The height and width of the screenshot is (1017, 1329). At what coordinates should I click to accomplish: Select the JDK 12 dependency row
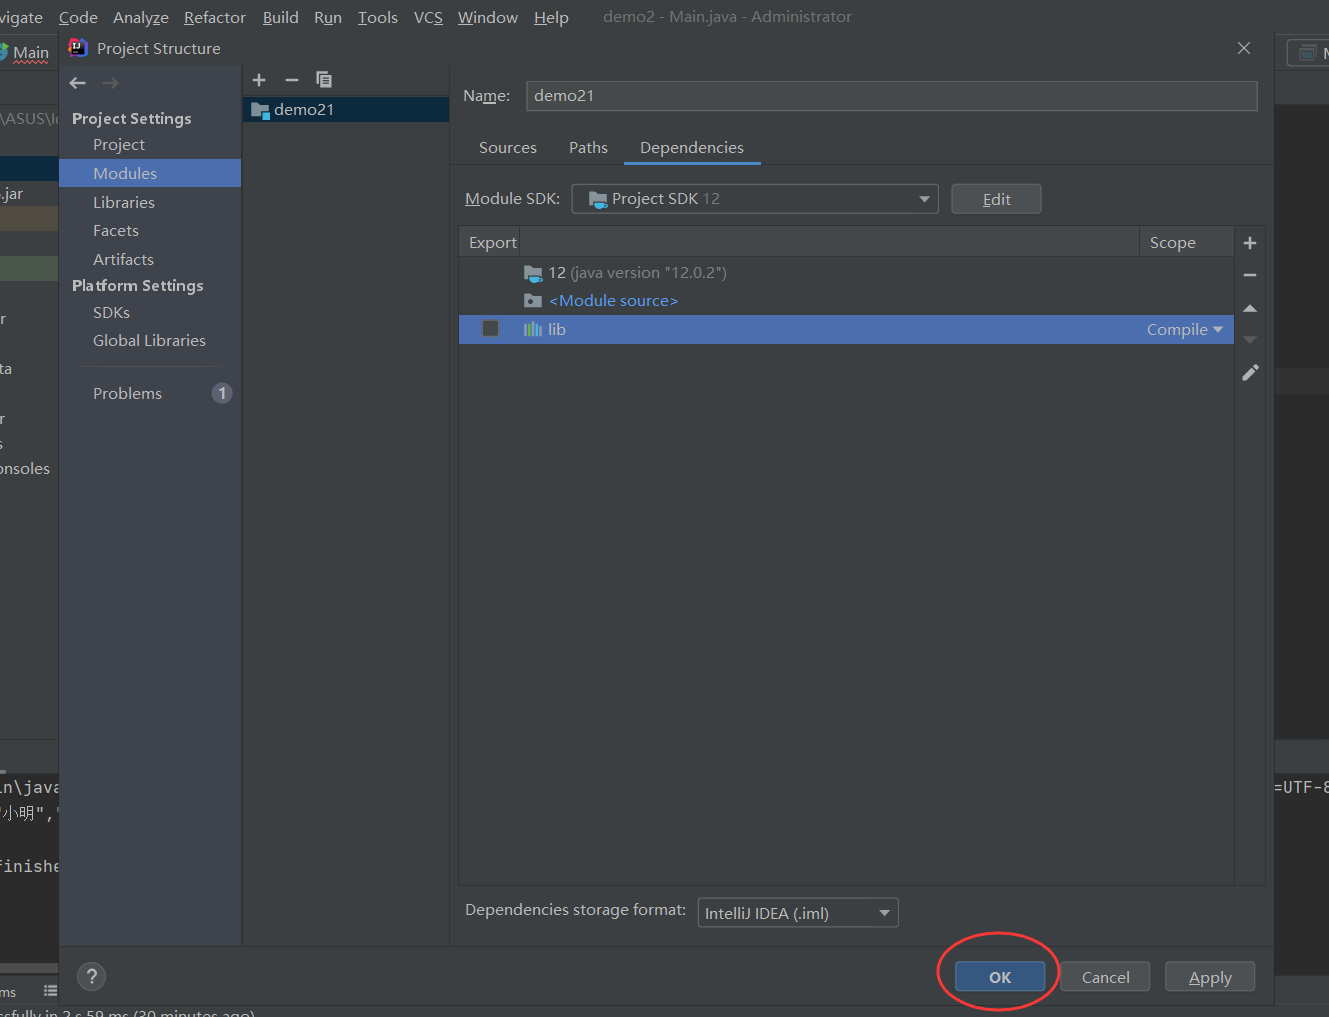pos(846,273)
